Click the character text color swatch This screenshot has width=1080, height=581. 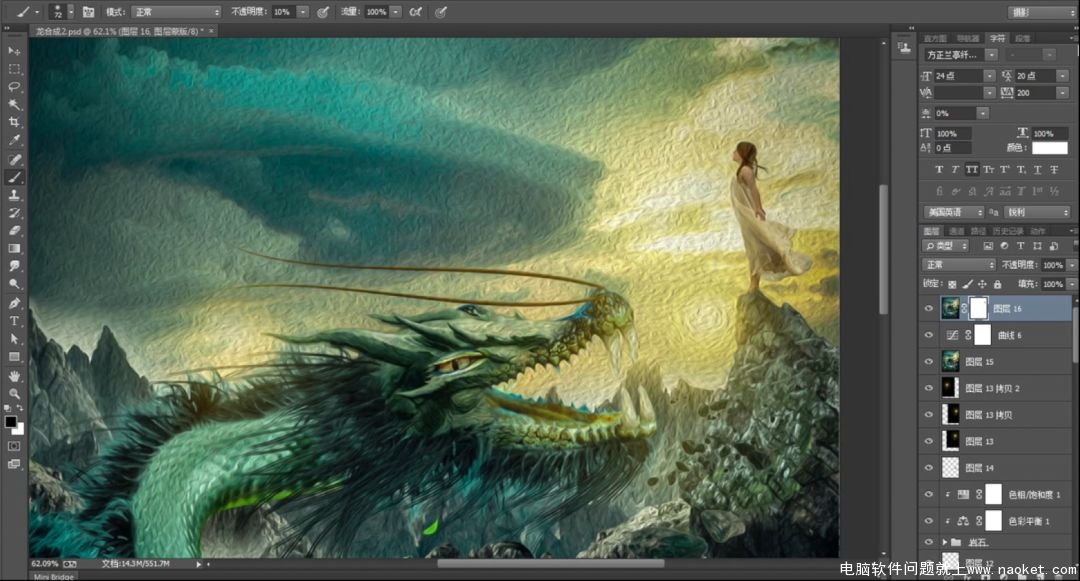1050,147
